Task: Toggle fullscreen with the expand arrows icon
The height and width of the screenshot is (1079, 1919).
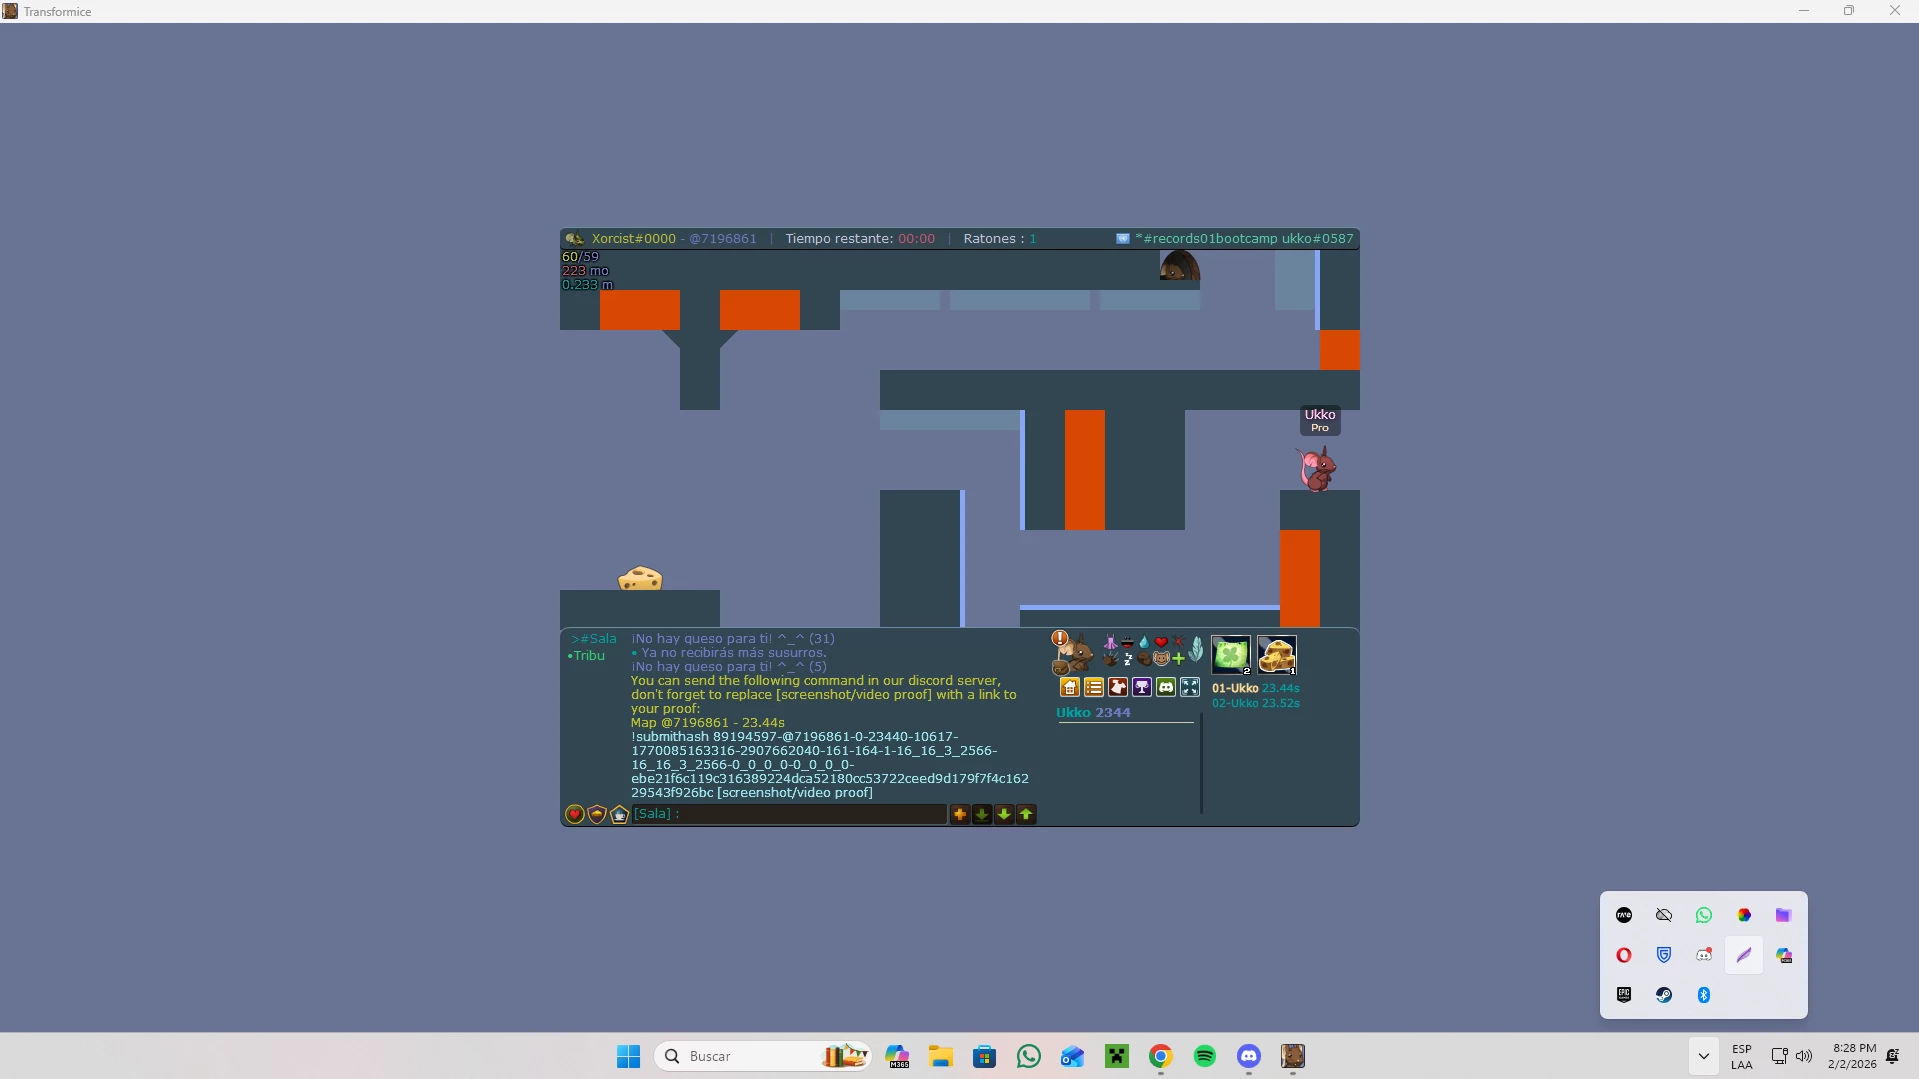Action: [x=1190, y=687]
